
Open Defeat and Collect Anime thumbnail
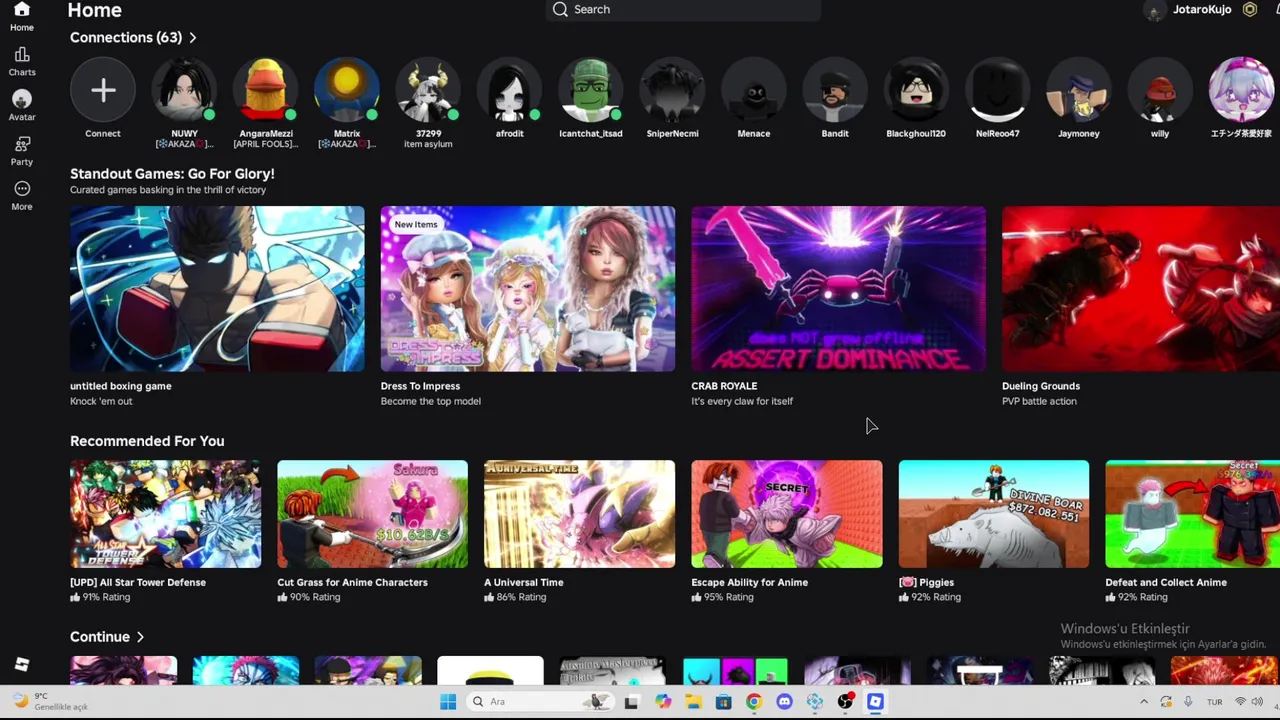pos(1192,514)
